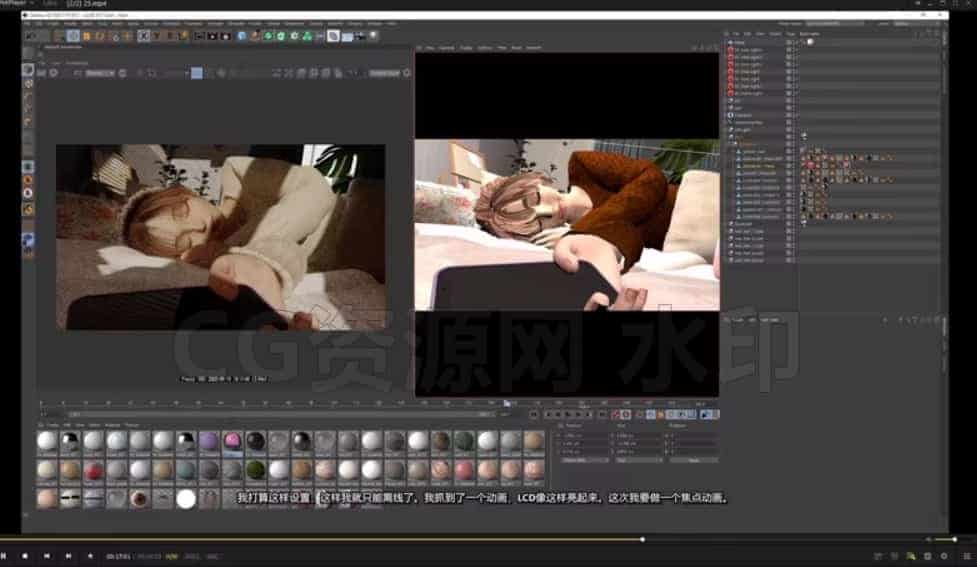Screen dimensions: 977x567
Task: Toggle the red Record Active Objects button
Action: coord(614,414)
